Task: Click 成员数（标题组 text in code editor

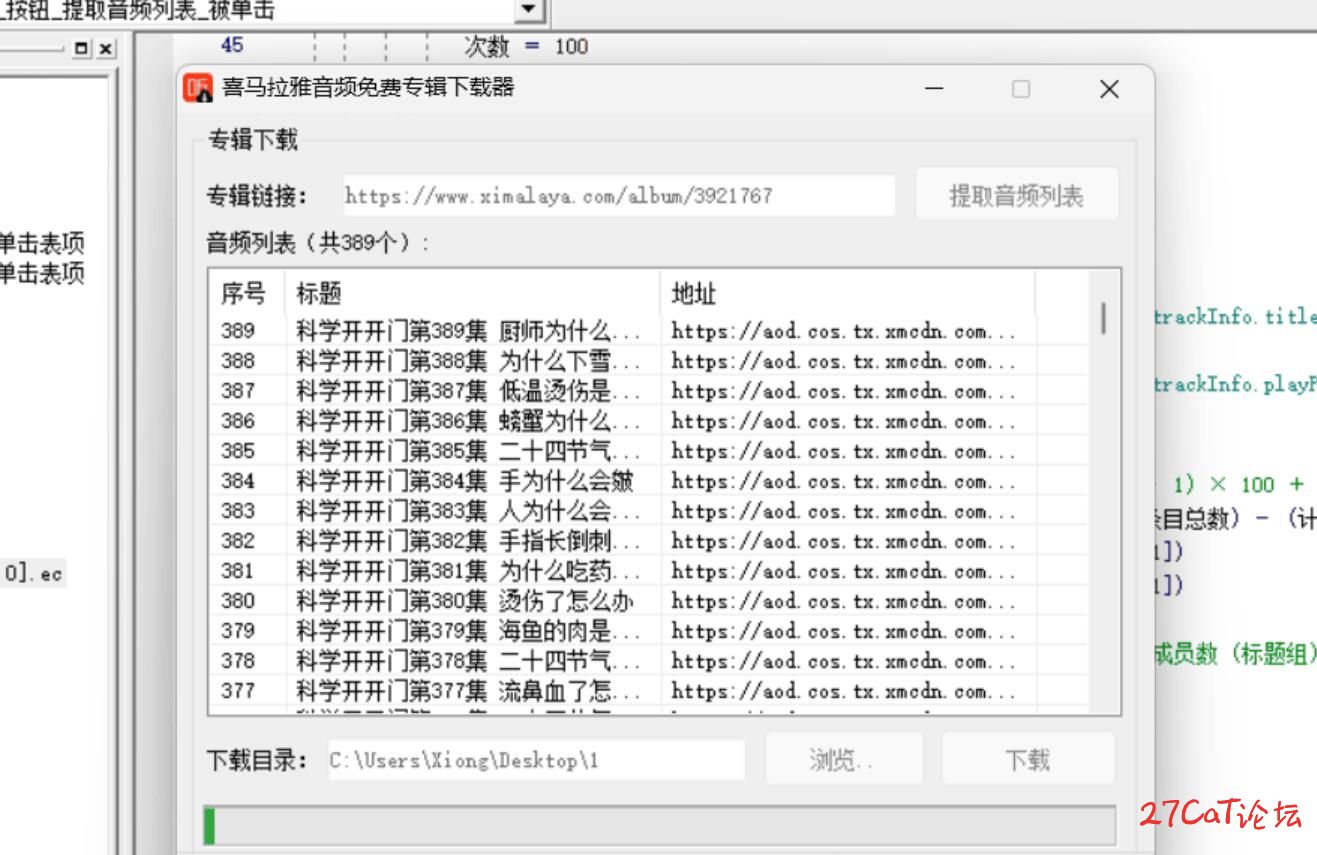Action: pos(1235,654)
